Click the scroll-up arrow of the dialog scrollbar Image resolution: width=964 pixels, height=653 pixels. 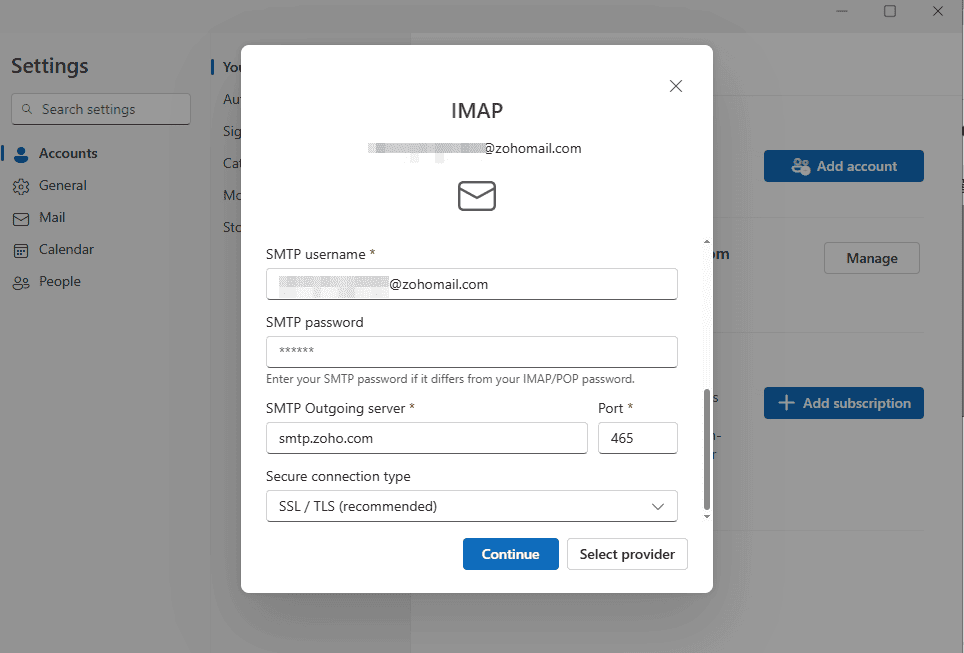coord(706,242)
